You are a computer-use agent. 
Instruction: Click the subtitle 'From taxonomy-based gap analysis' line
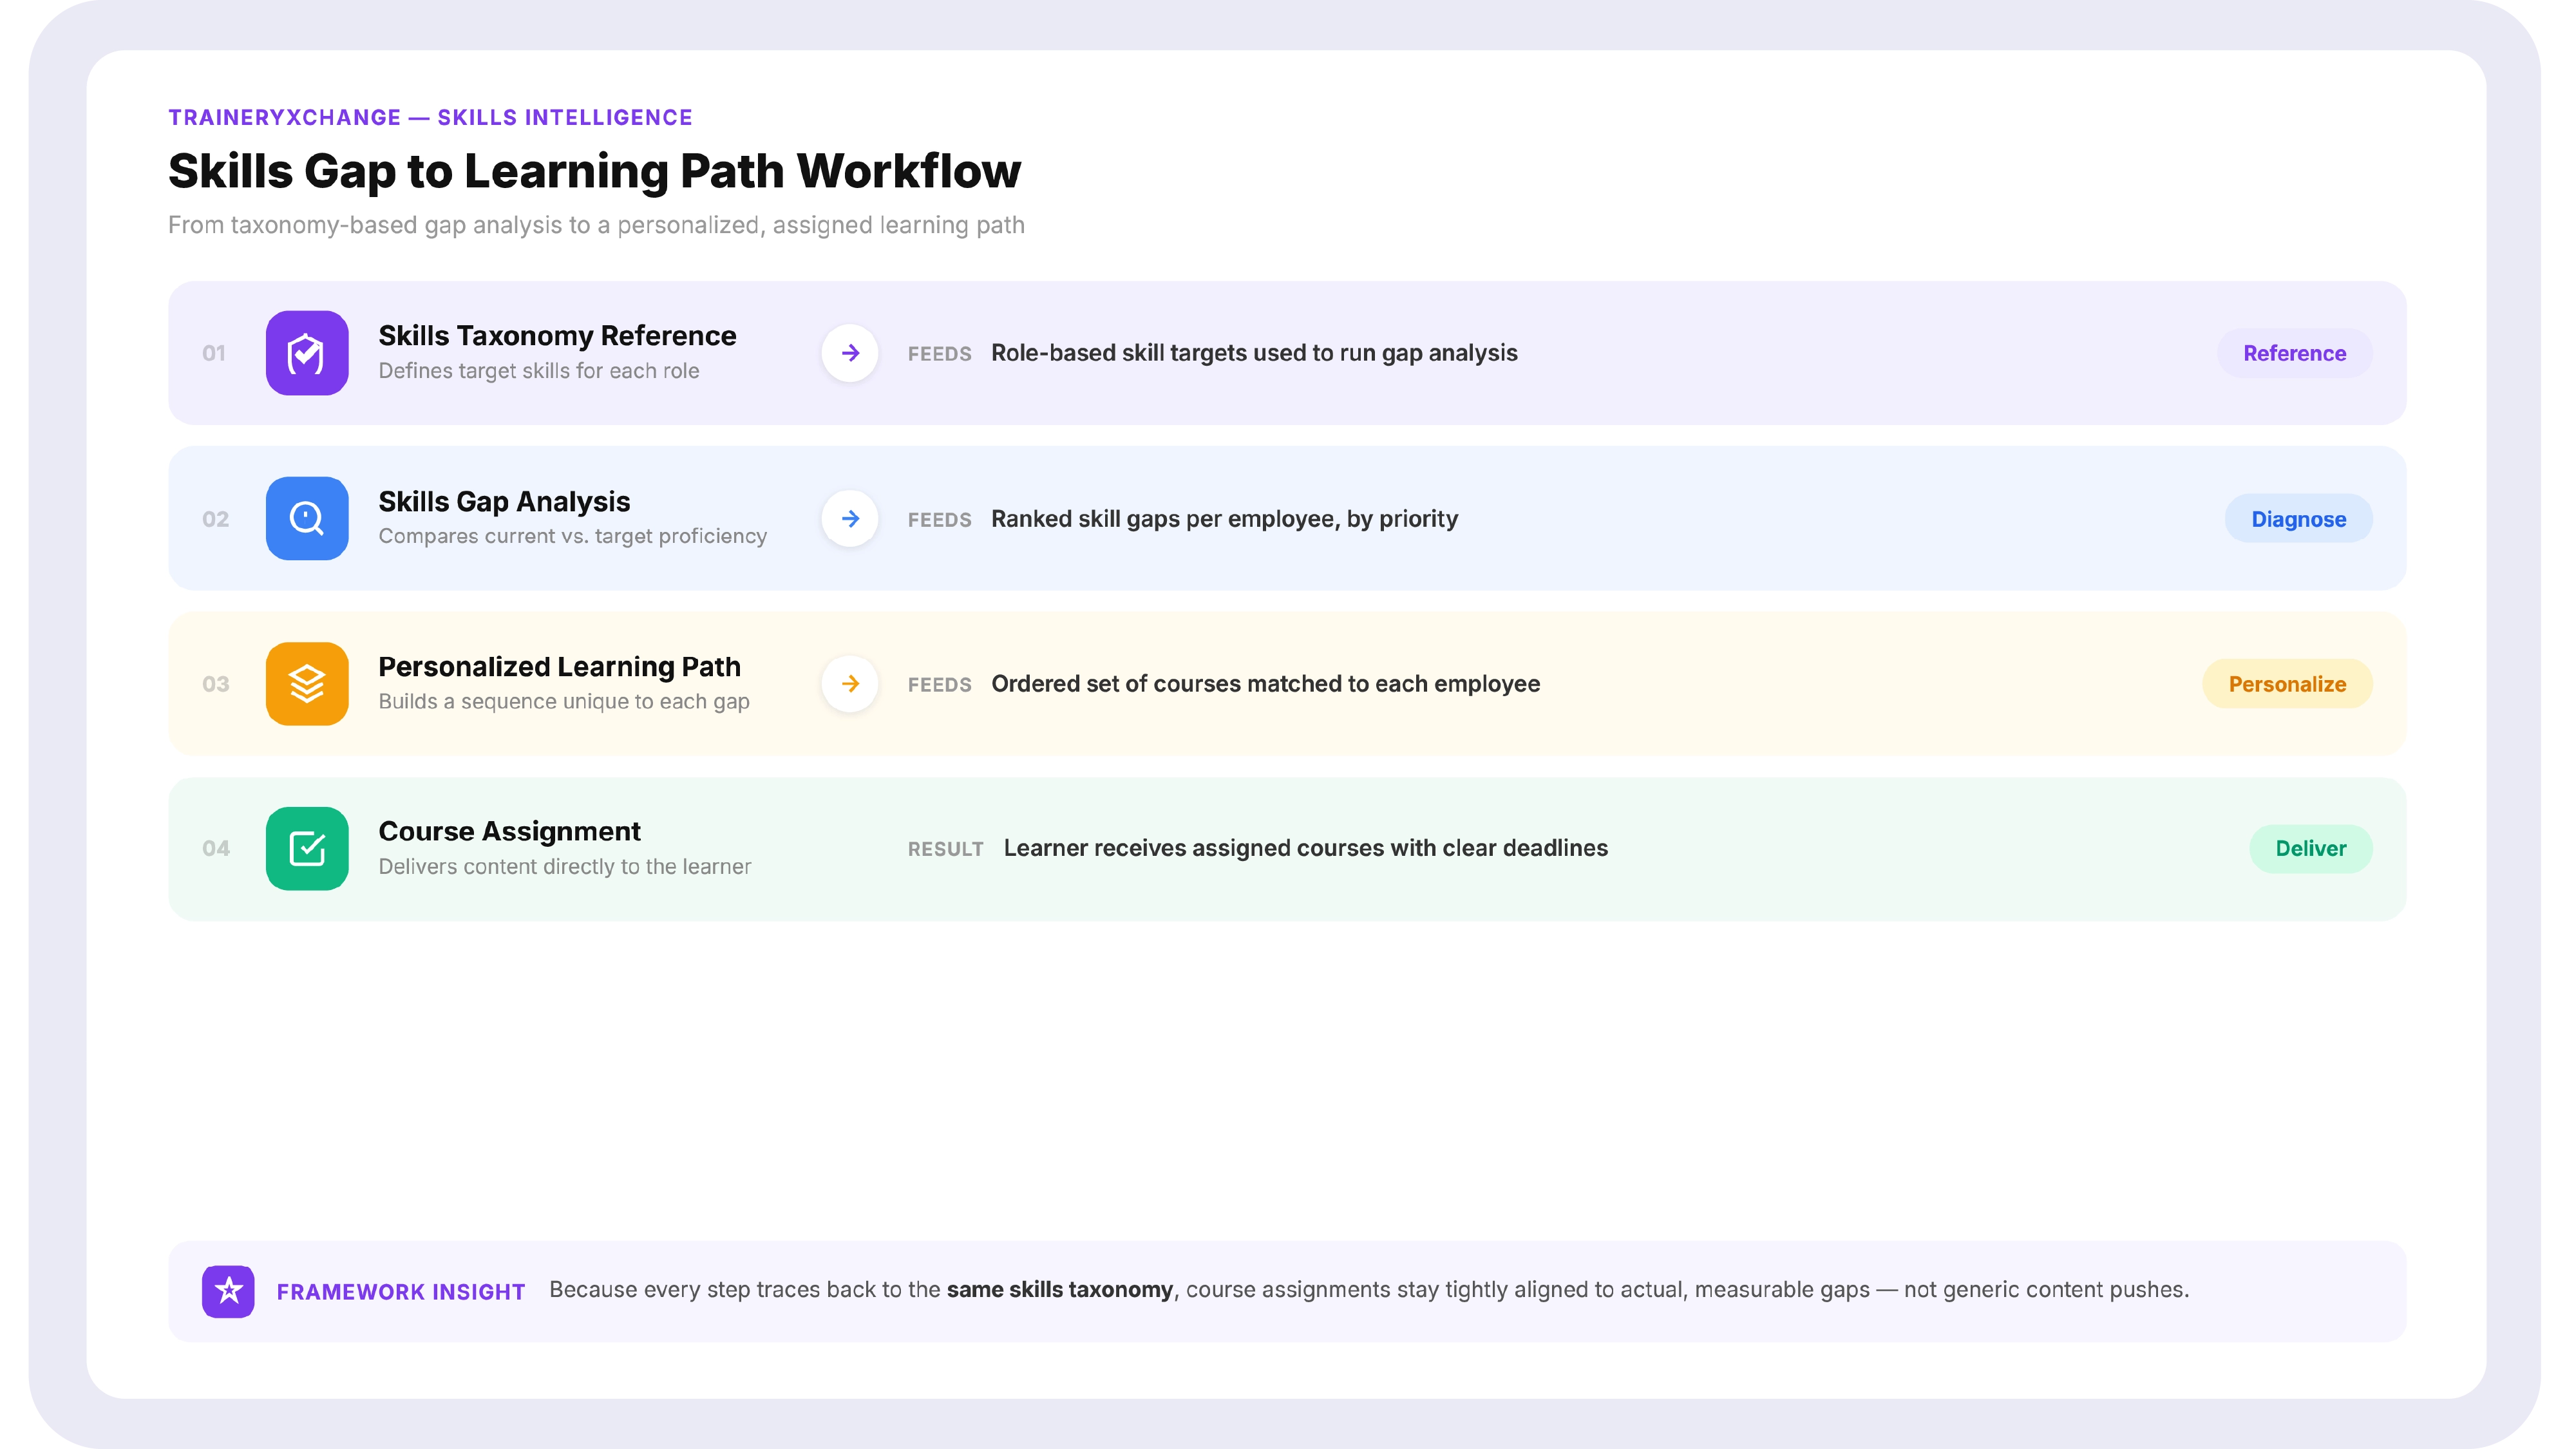596,225
